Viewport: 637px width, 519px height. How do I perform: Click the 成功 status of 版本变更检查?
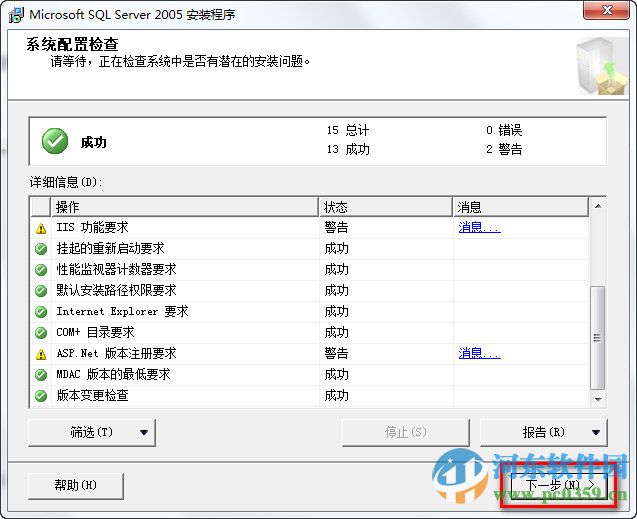coord(336,396)
